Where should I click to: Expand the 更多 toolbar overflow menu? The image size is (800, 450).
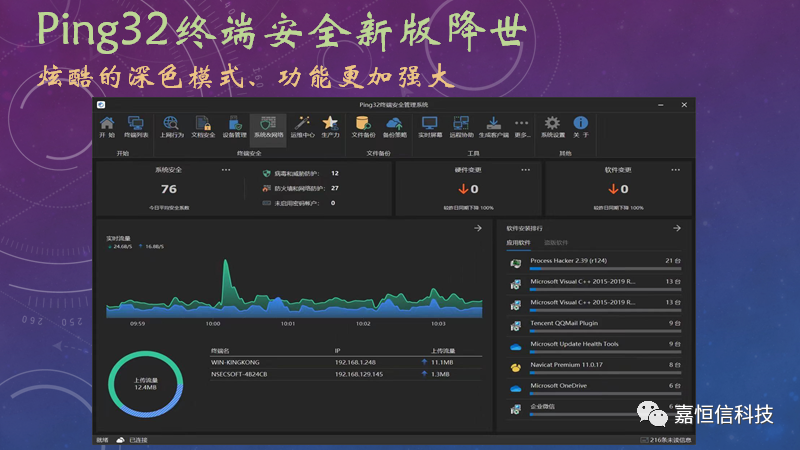point(521,127)
